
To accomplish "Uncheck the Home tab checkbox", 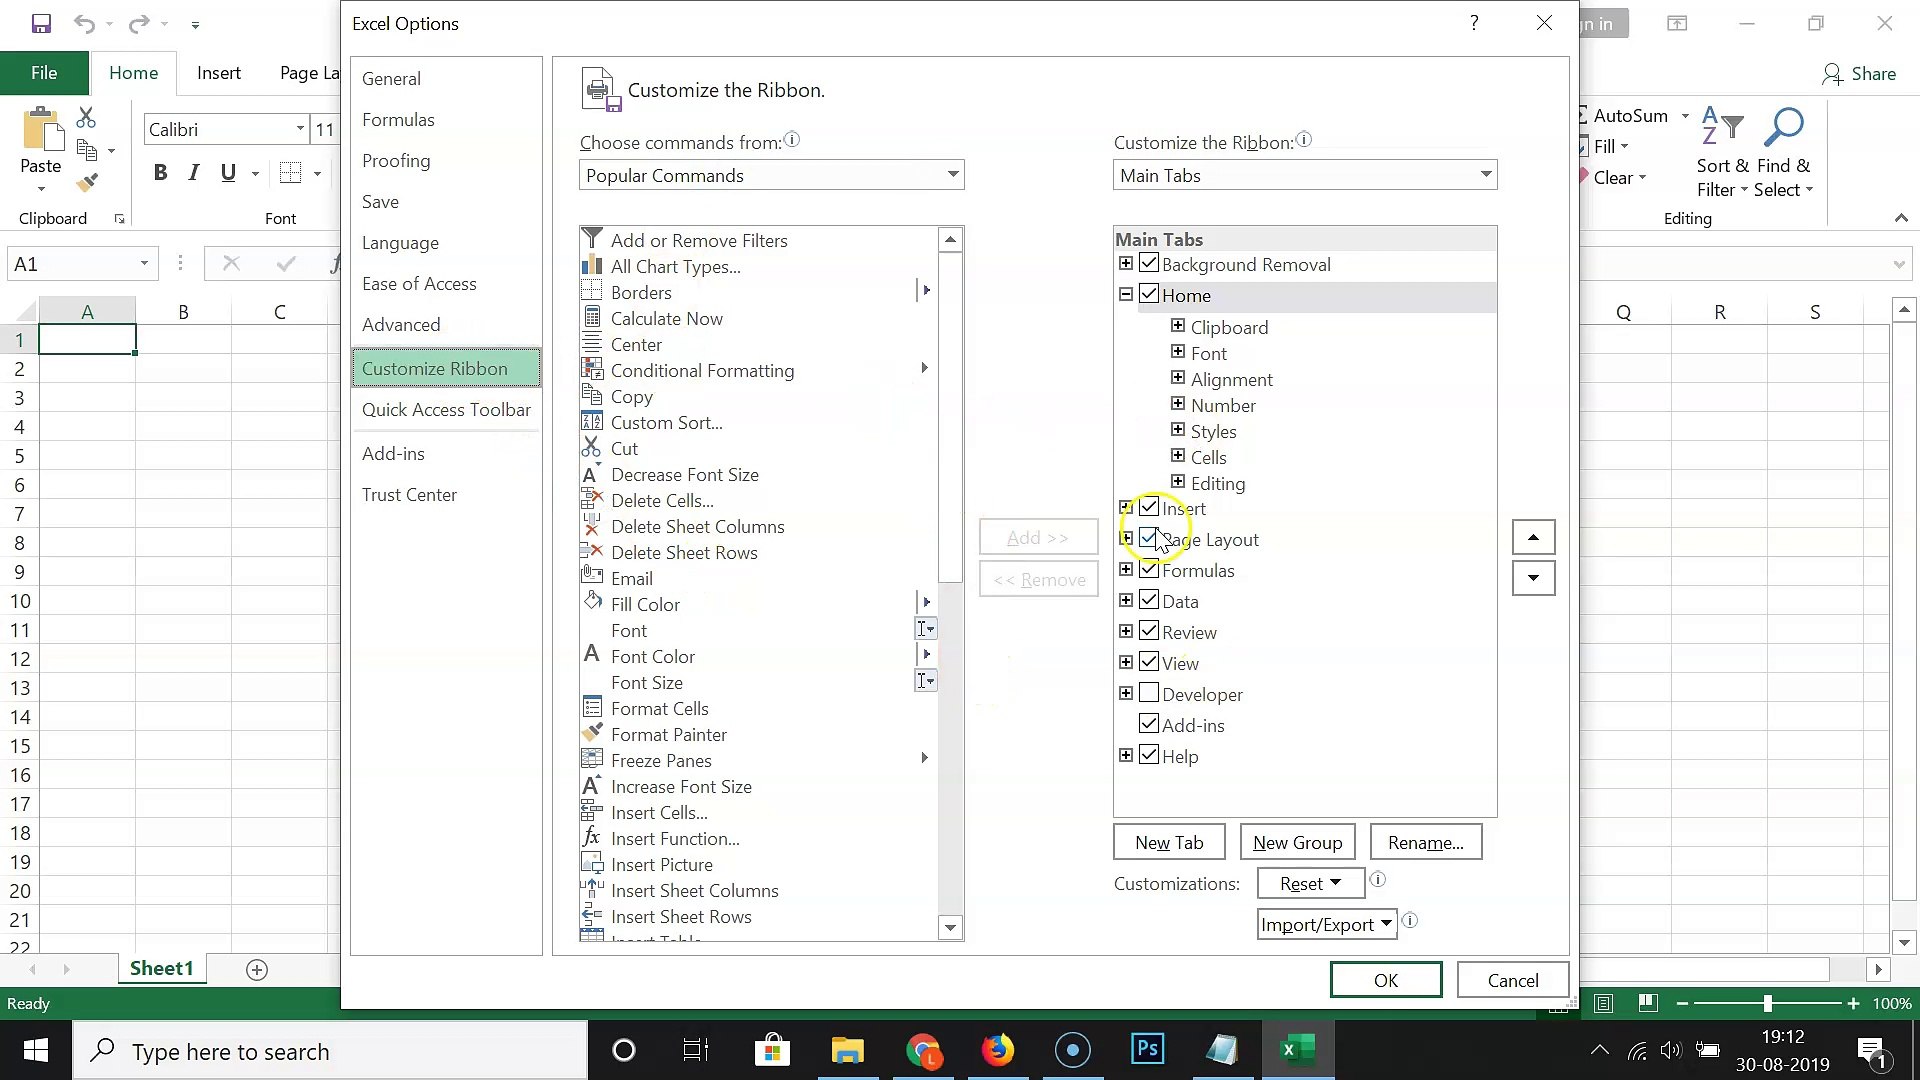I will coord(1149,295).
